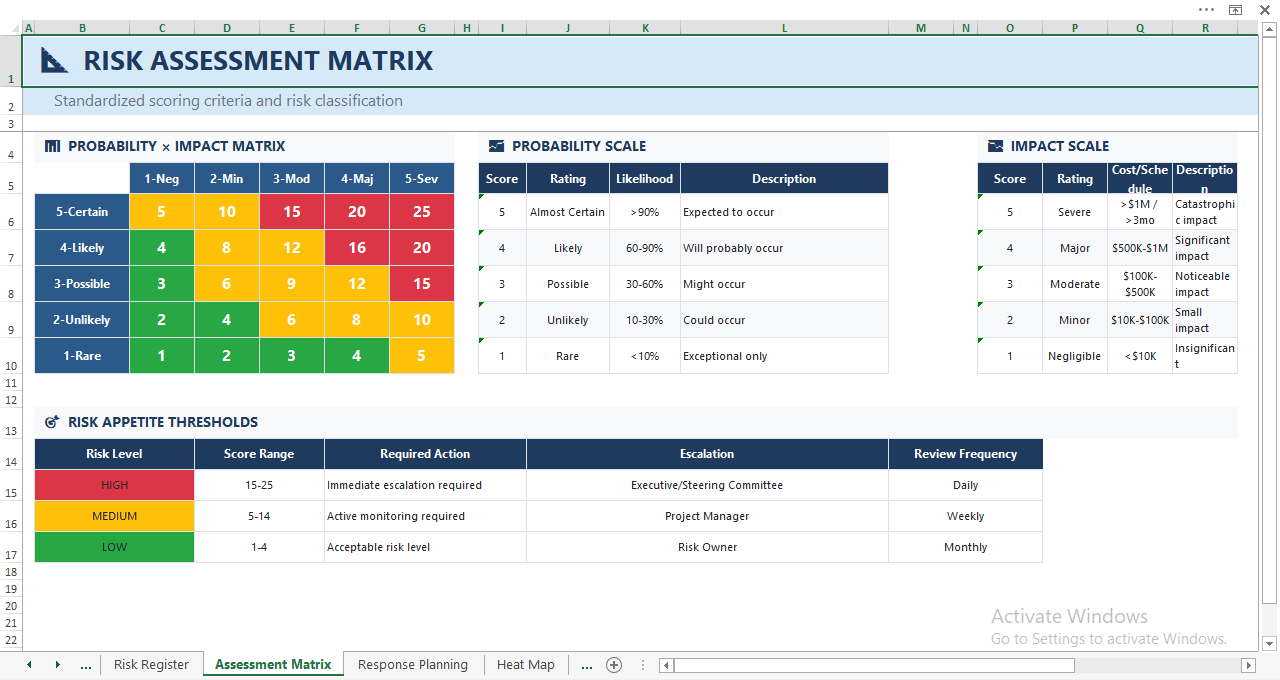
Task: Click the target icon beside Risk Appetite Thresholds
Action: coord(53,422)
